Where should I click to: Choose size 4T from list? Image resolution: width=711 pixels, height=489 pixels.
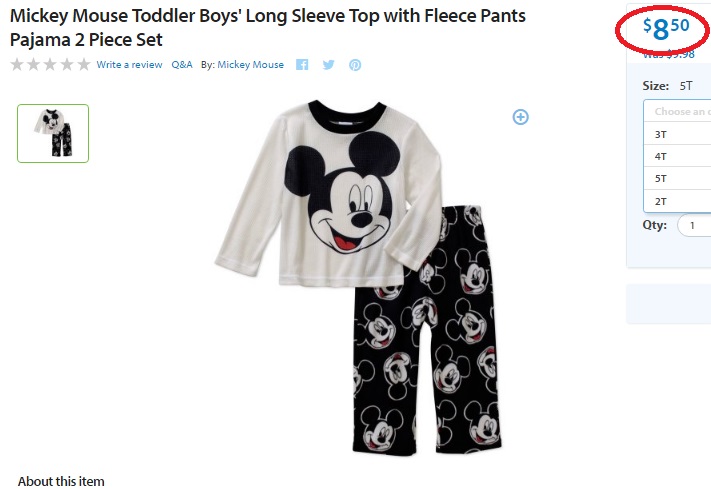677,156
